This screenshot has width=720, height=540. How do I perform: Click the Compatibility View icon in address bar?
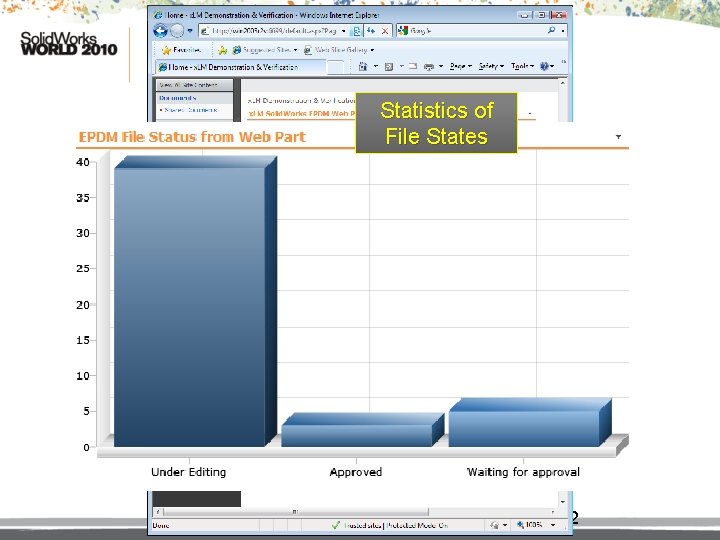coord(356,31)
